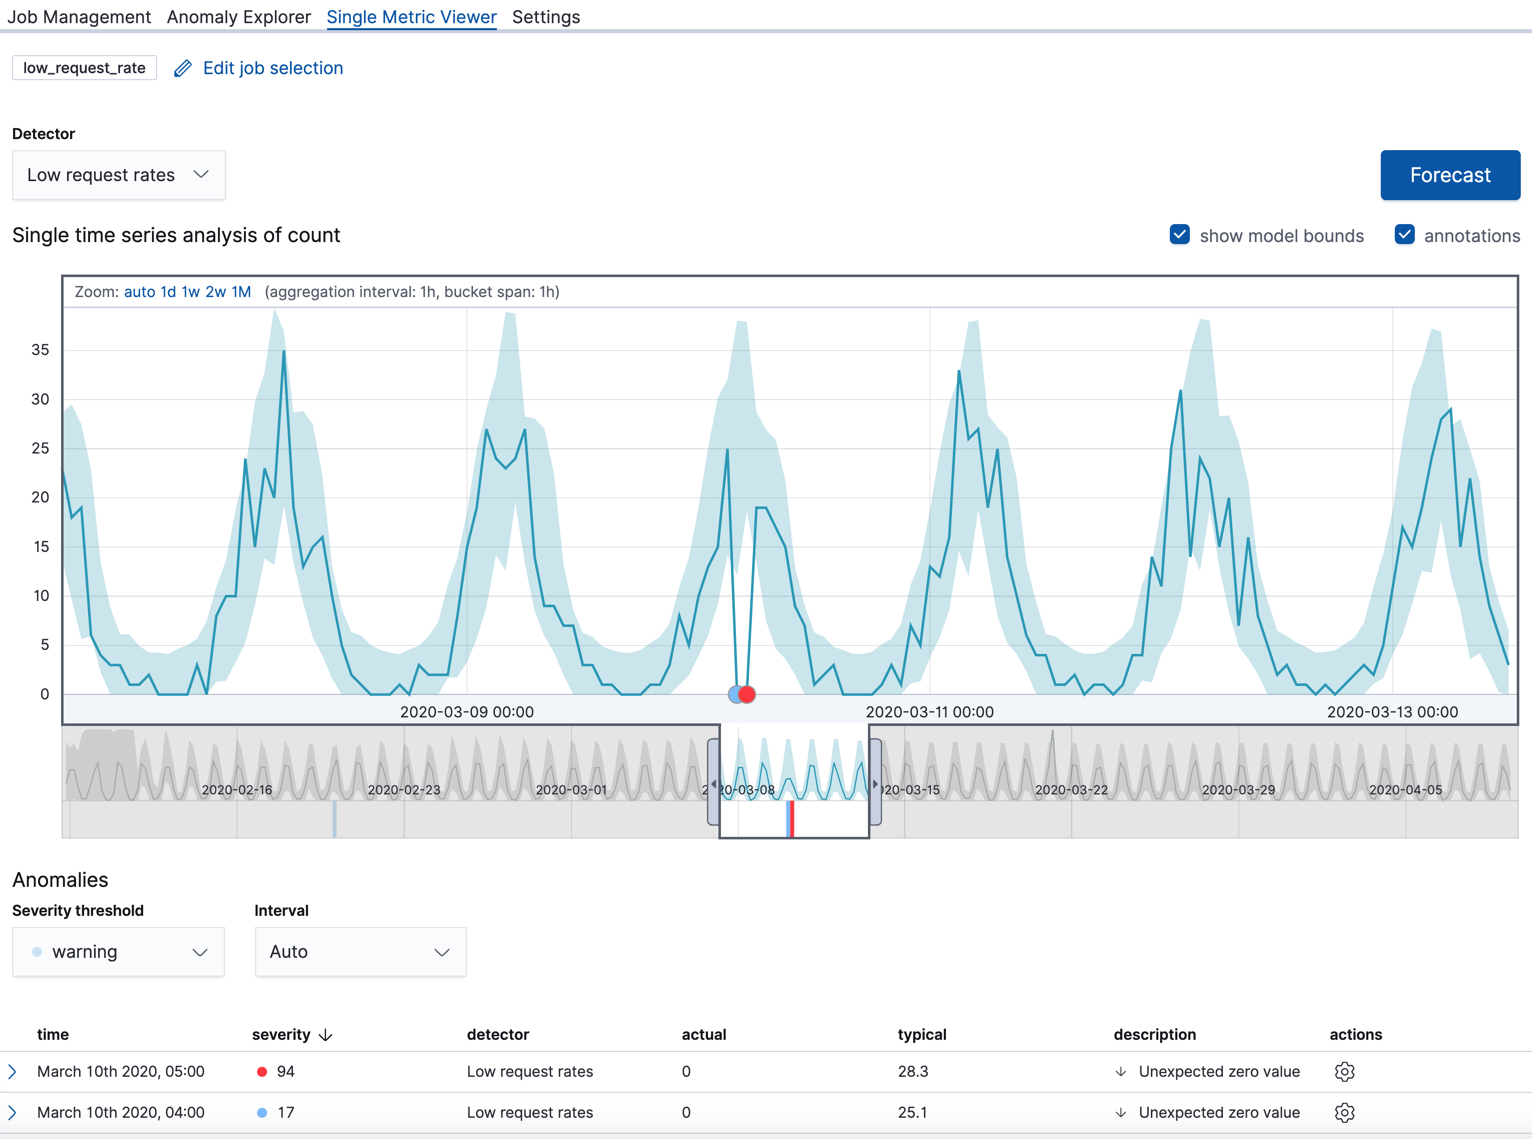Click the low_request_rate job badge
The width and height of the screenshot is (1532, 1139).
pos(84,68)
